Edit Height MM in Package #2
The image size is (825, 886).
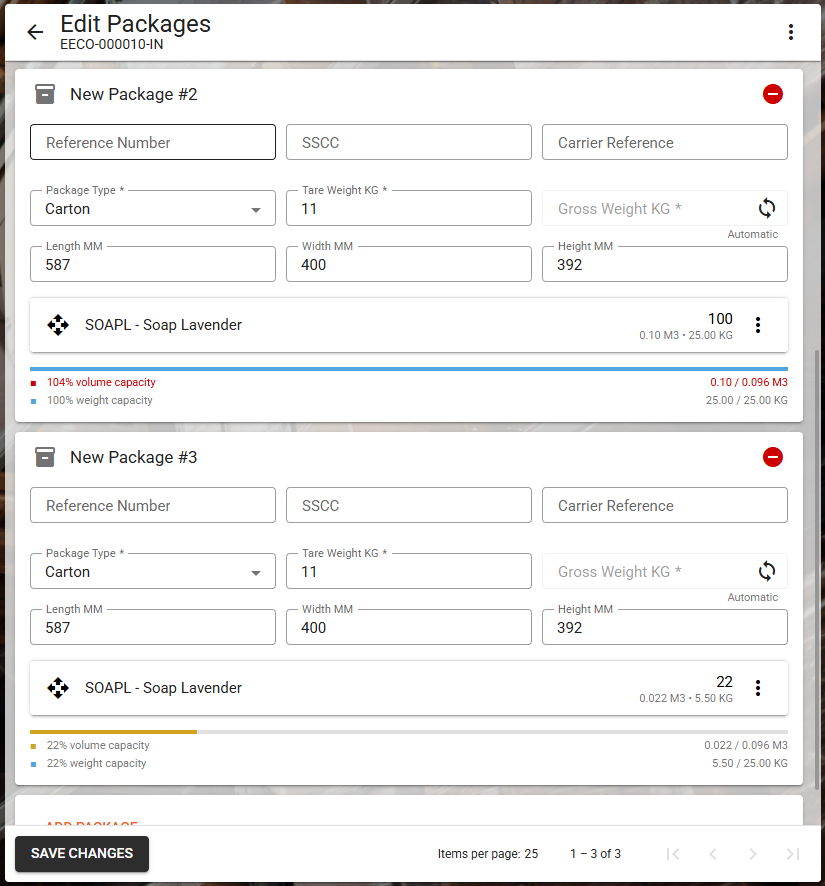665,264
